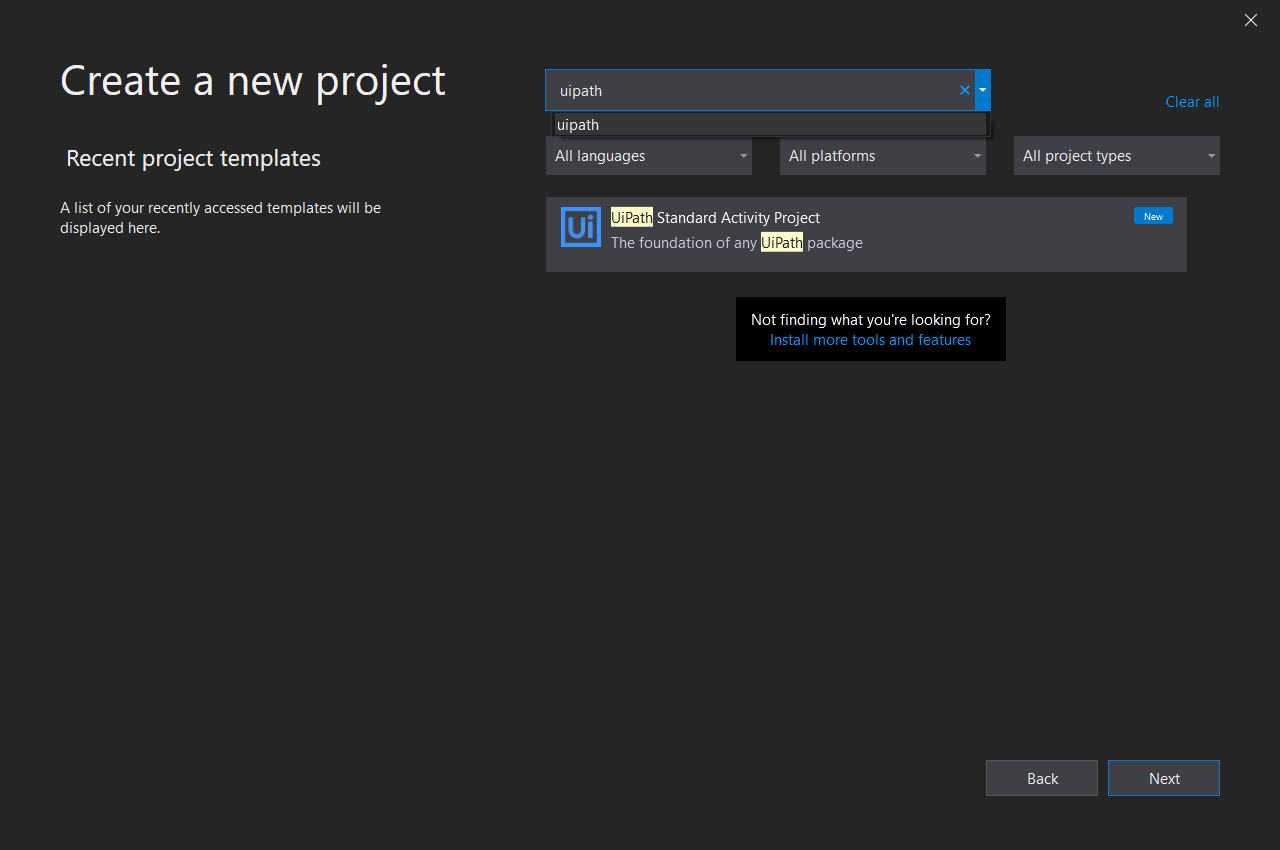Select the 'uipath' search suggestion
Image resolution: width=1280 pixels, height=850 pixels.
click(770, 125)
